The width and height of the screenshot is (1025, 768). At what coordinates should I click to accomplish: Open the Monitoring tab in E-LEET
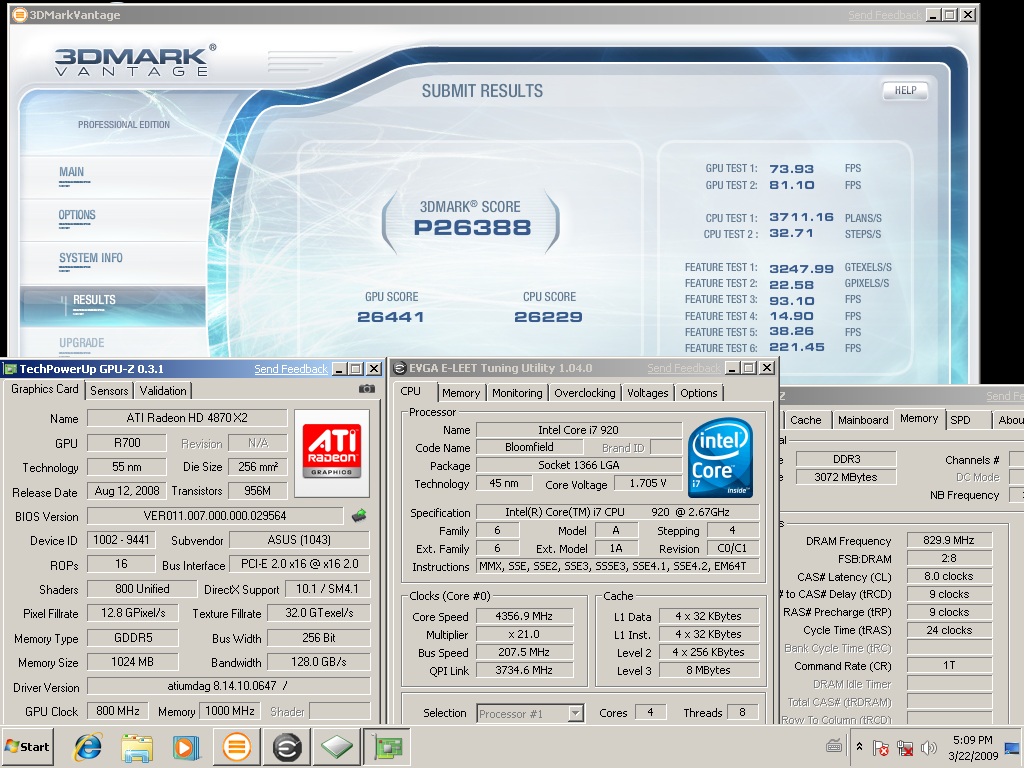click(517, 393)
